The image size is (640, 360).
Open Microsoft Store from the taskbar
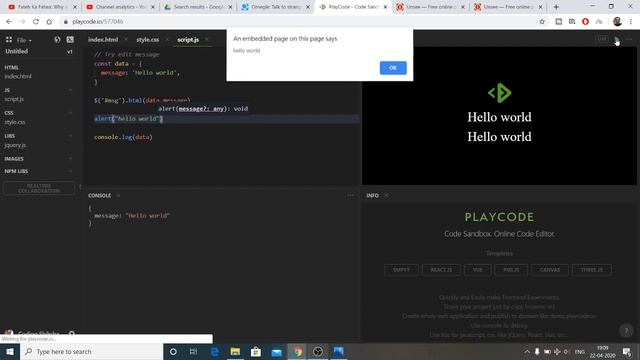(256, 351)
